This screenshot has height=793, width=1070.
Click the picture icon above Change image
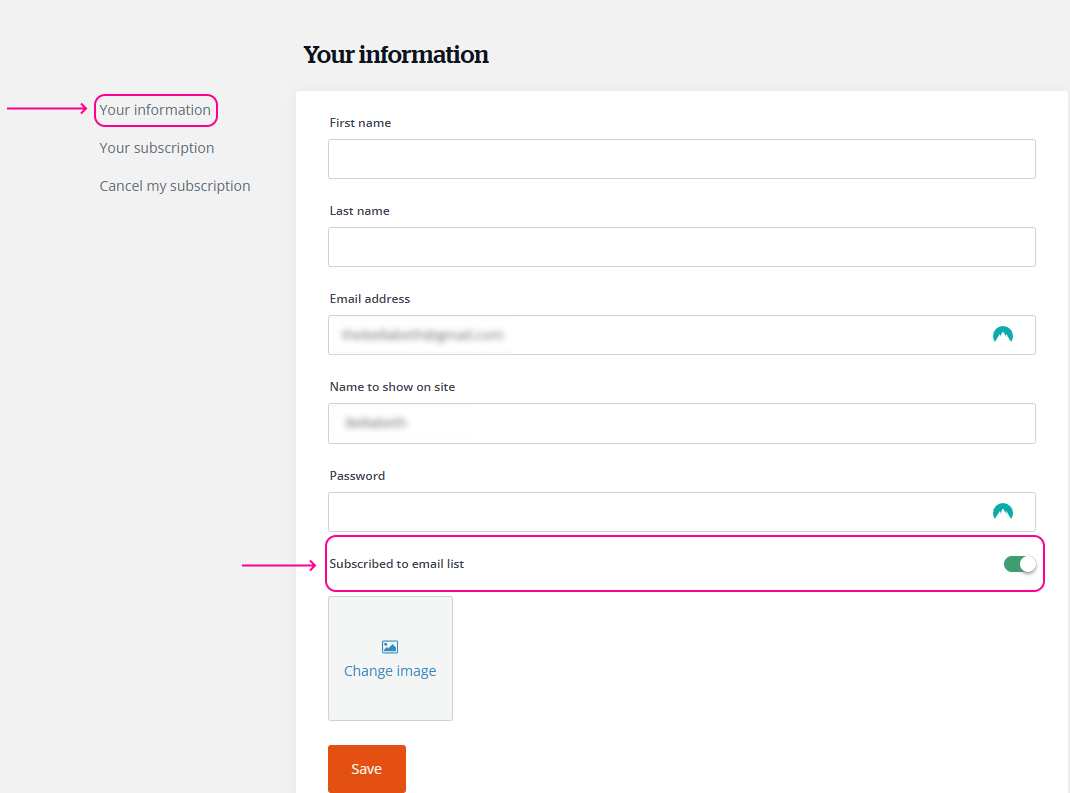(x=390, y=647)
